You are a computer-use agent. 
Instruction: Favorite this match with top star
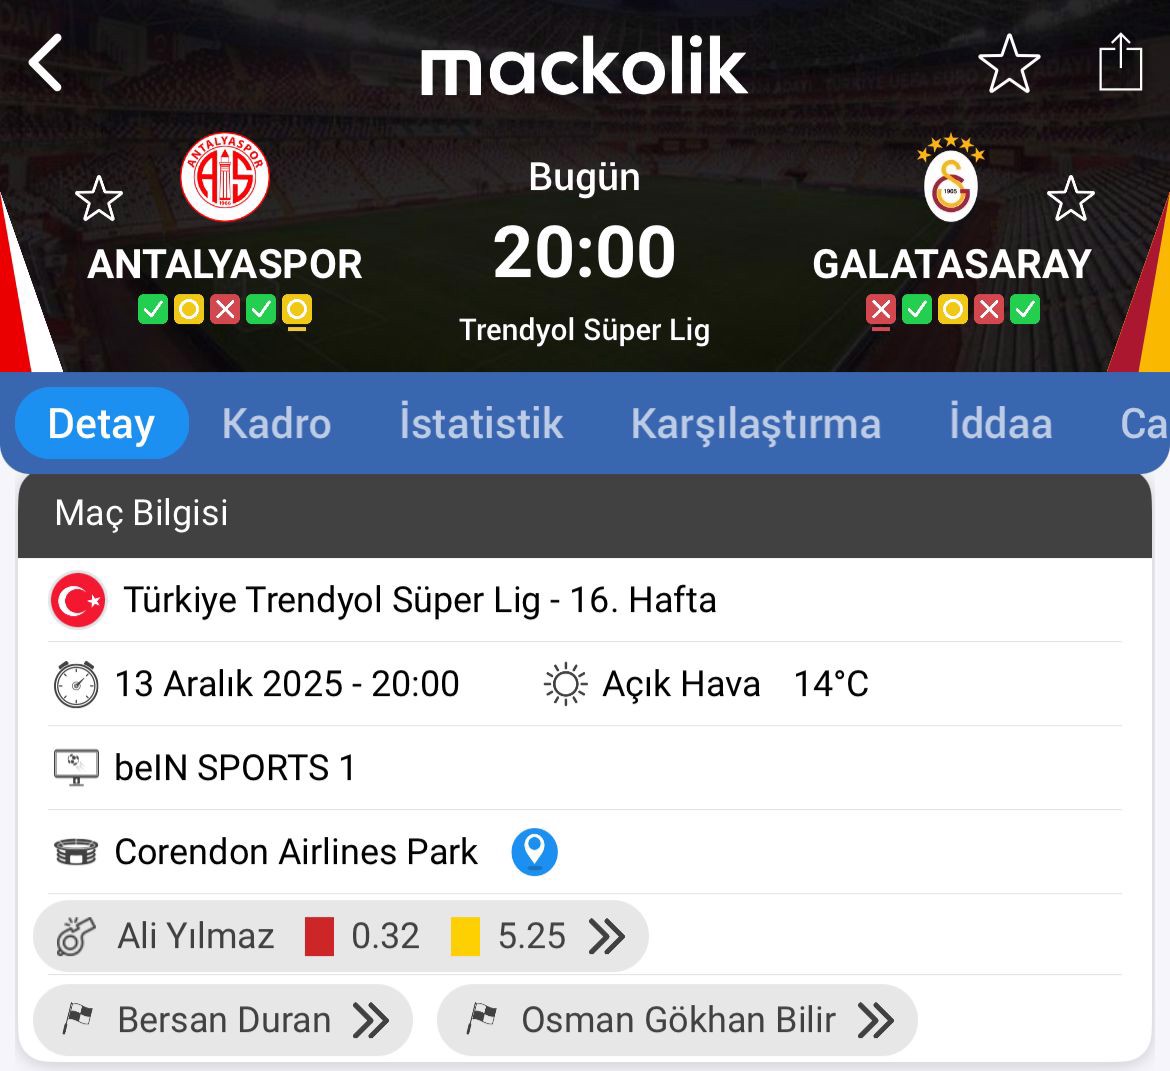(1009, 63)
